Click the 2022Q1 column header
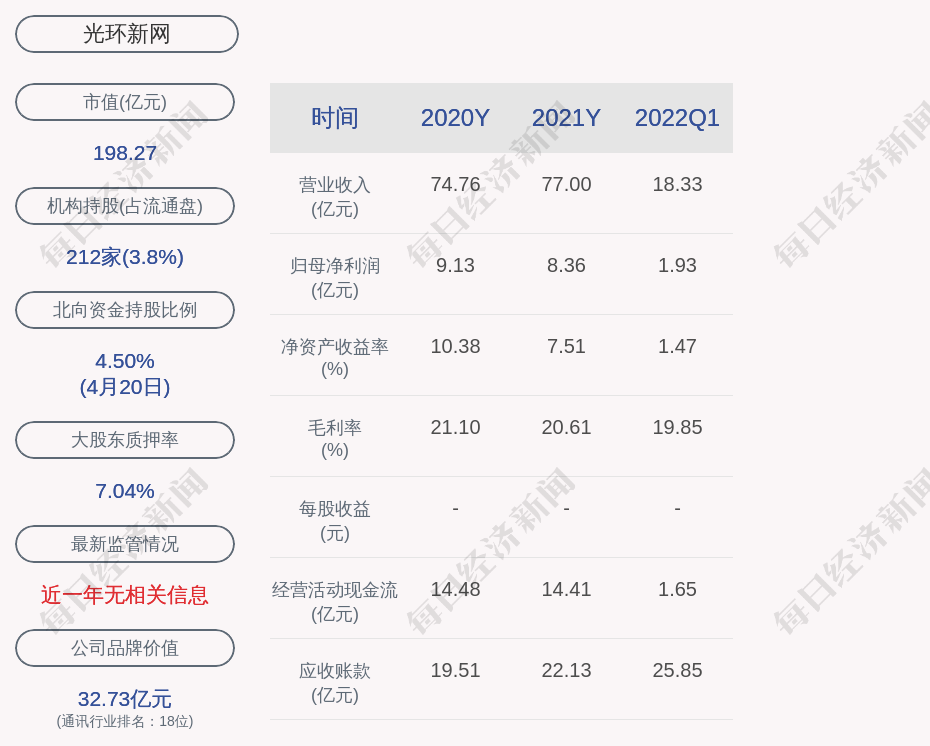 (677, 117)
